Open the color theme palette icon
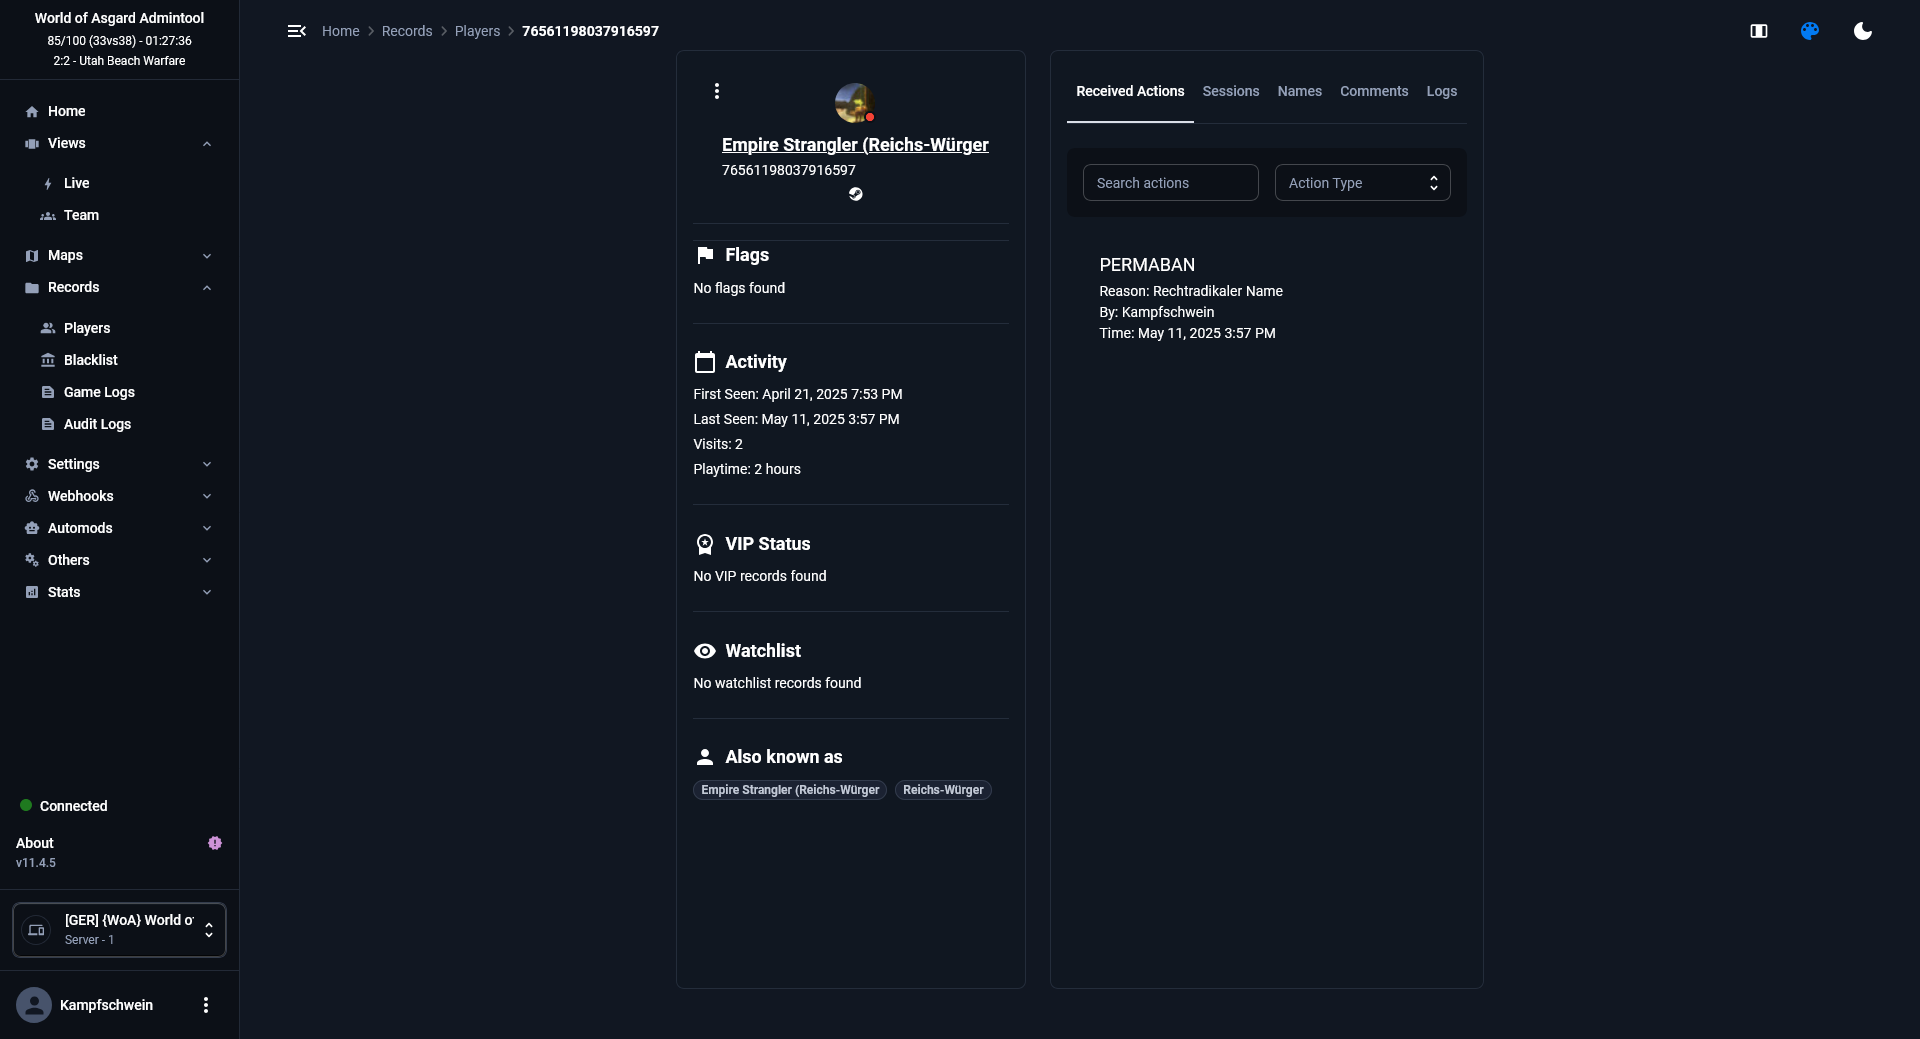The image size is (1920, 1039). [x=1809, y=31]
